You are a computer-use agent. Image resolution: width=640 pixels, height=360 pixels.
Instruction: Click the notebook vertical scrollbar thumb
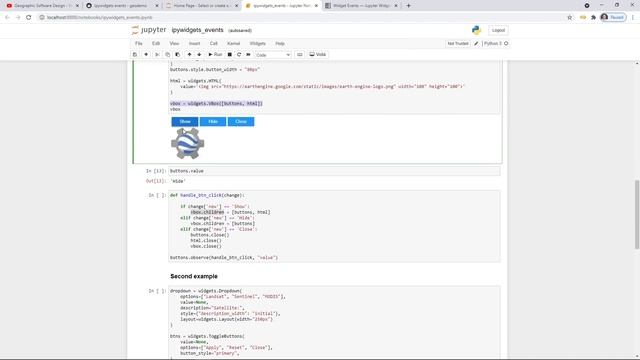(x=637, y=214)
